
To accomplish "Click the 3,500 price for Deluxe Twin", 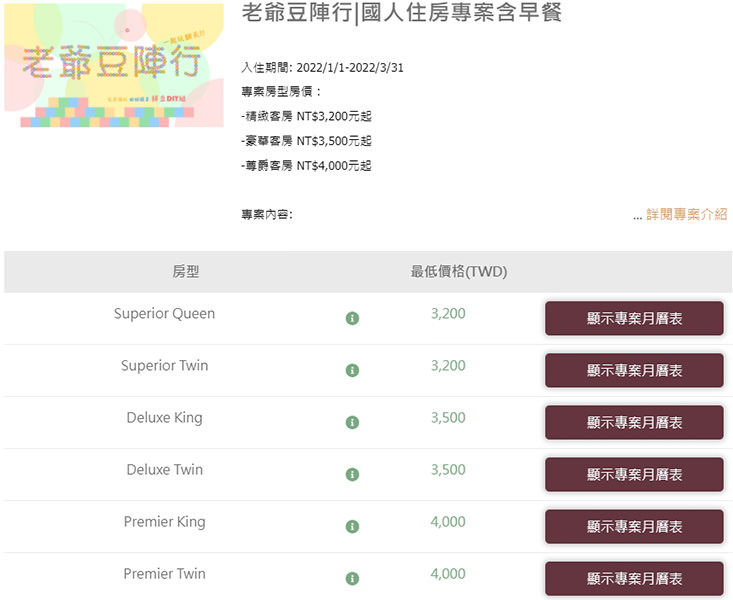I will click(448, 470).
